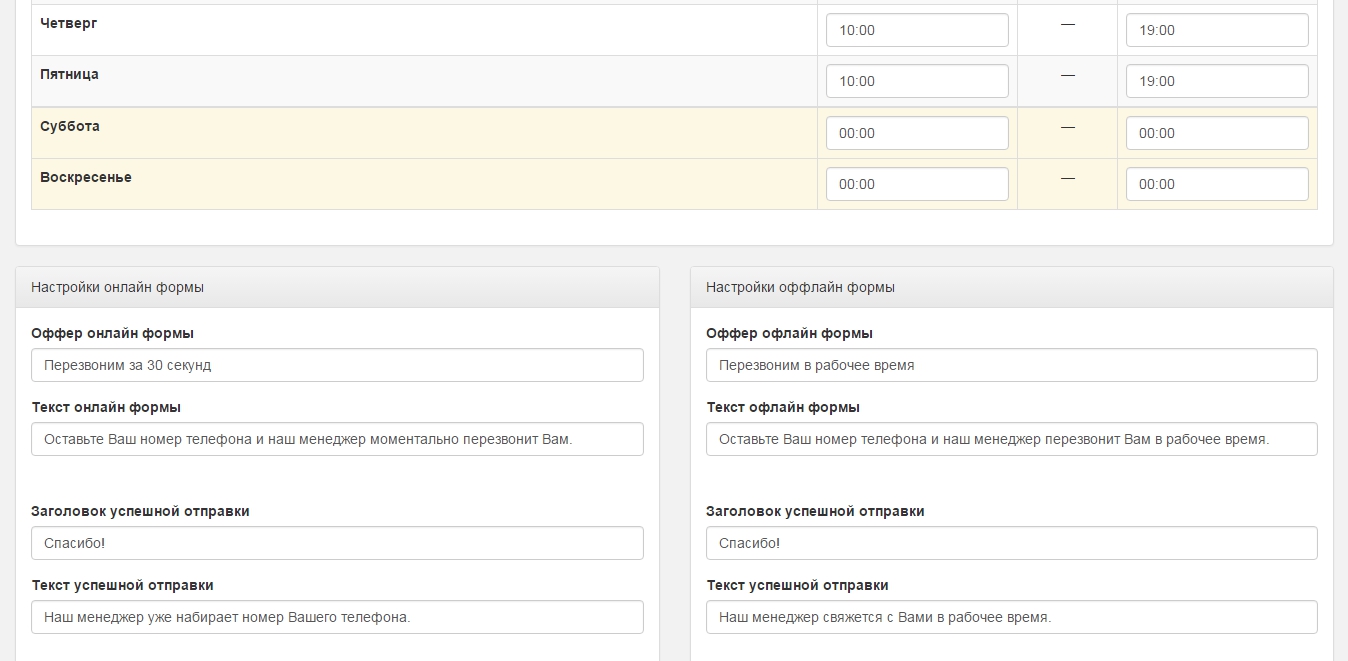Edit the Sunday end time field
Screen dimensions: 1348x661
tap(1217, 184)
